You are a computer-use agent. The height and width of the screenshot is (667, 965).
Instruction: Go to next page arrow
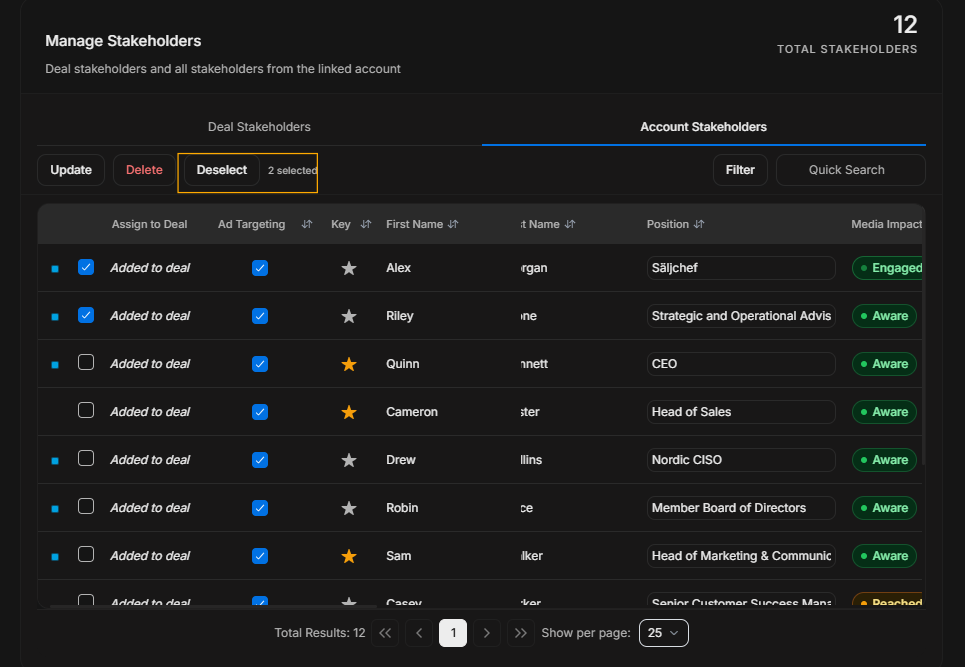(x=487, y=633)
